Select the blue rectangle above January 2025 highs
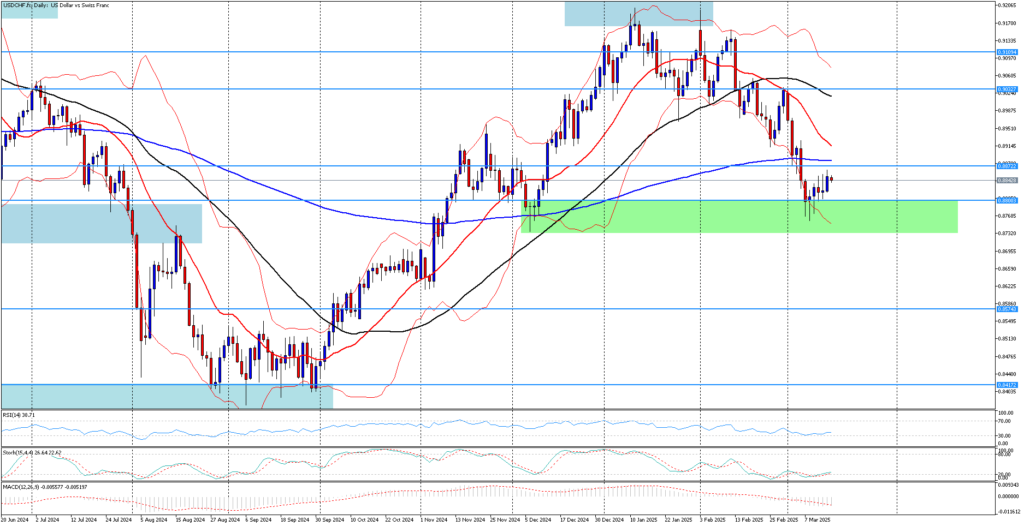The height and width of the screenshot is (526, 1024). point(639,14)
